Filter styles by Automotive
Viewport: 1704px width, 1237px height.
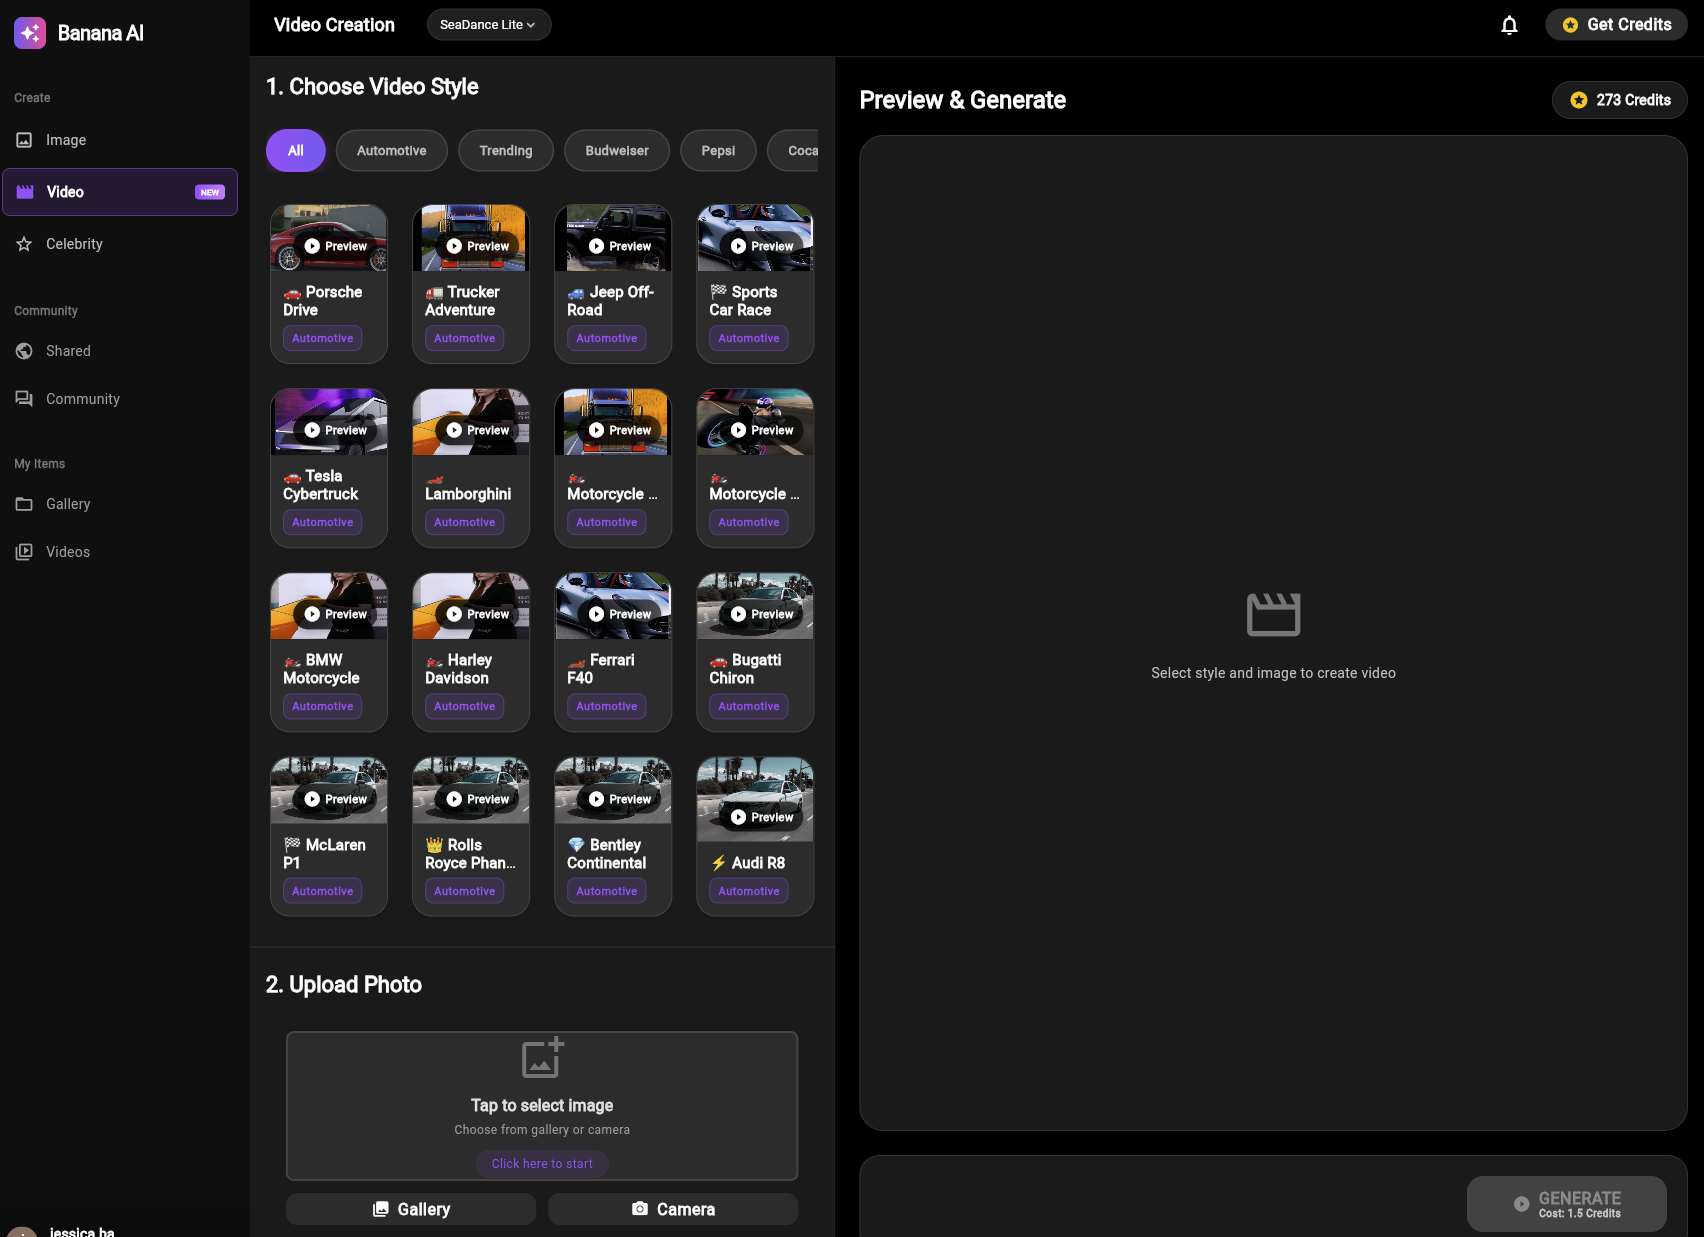point(392,151)
